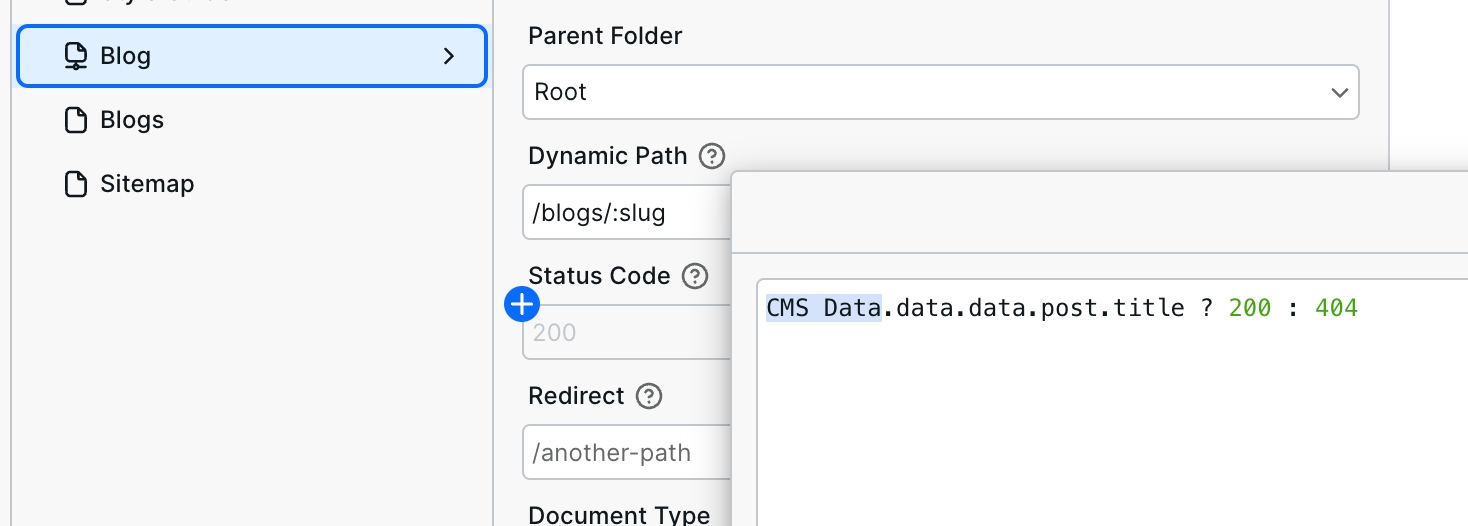Select the Blog page row
1468x526 pixels.
tap(252, 56)
